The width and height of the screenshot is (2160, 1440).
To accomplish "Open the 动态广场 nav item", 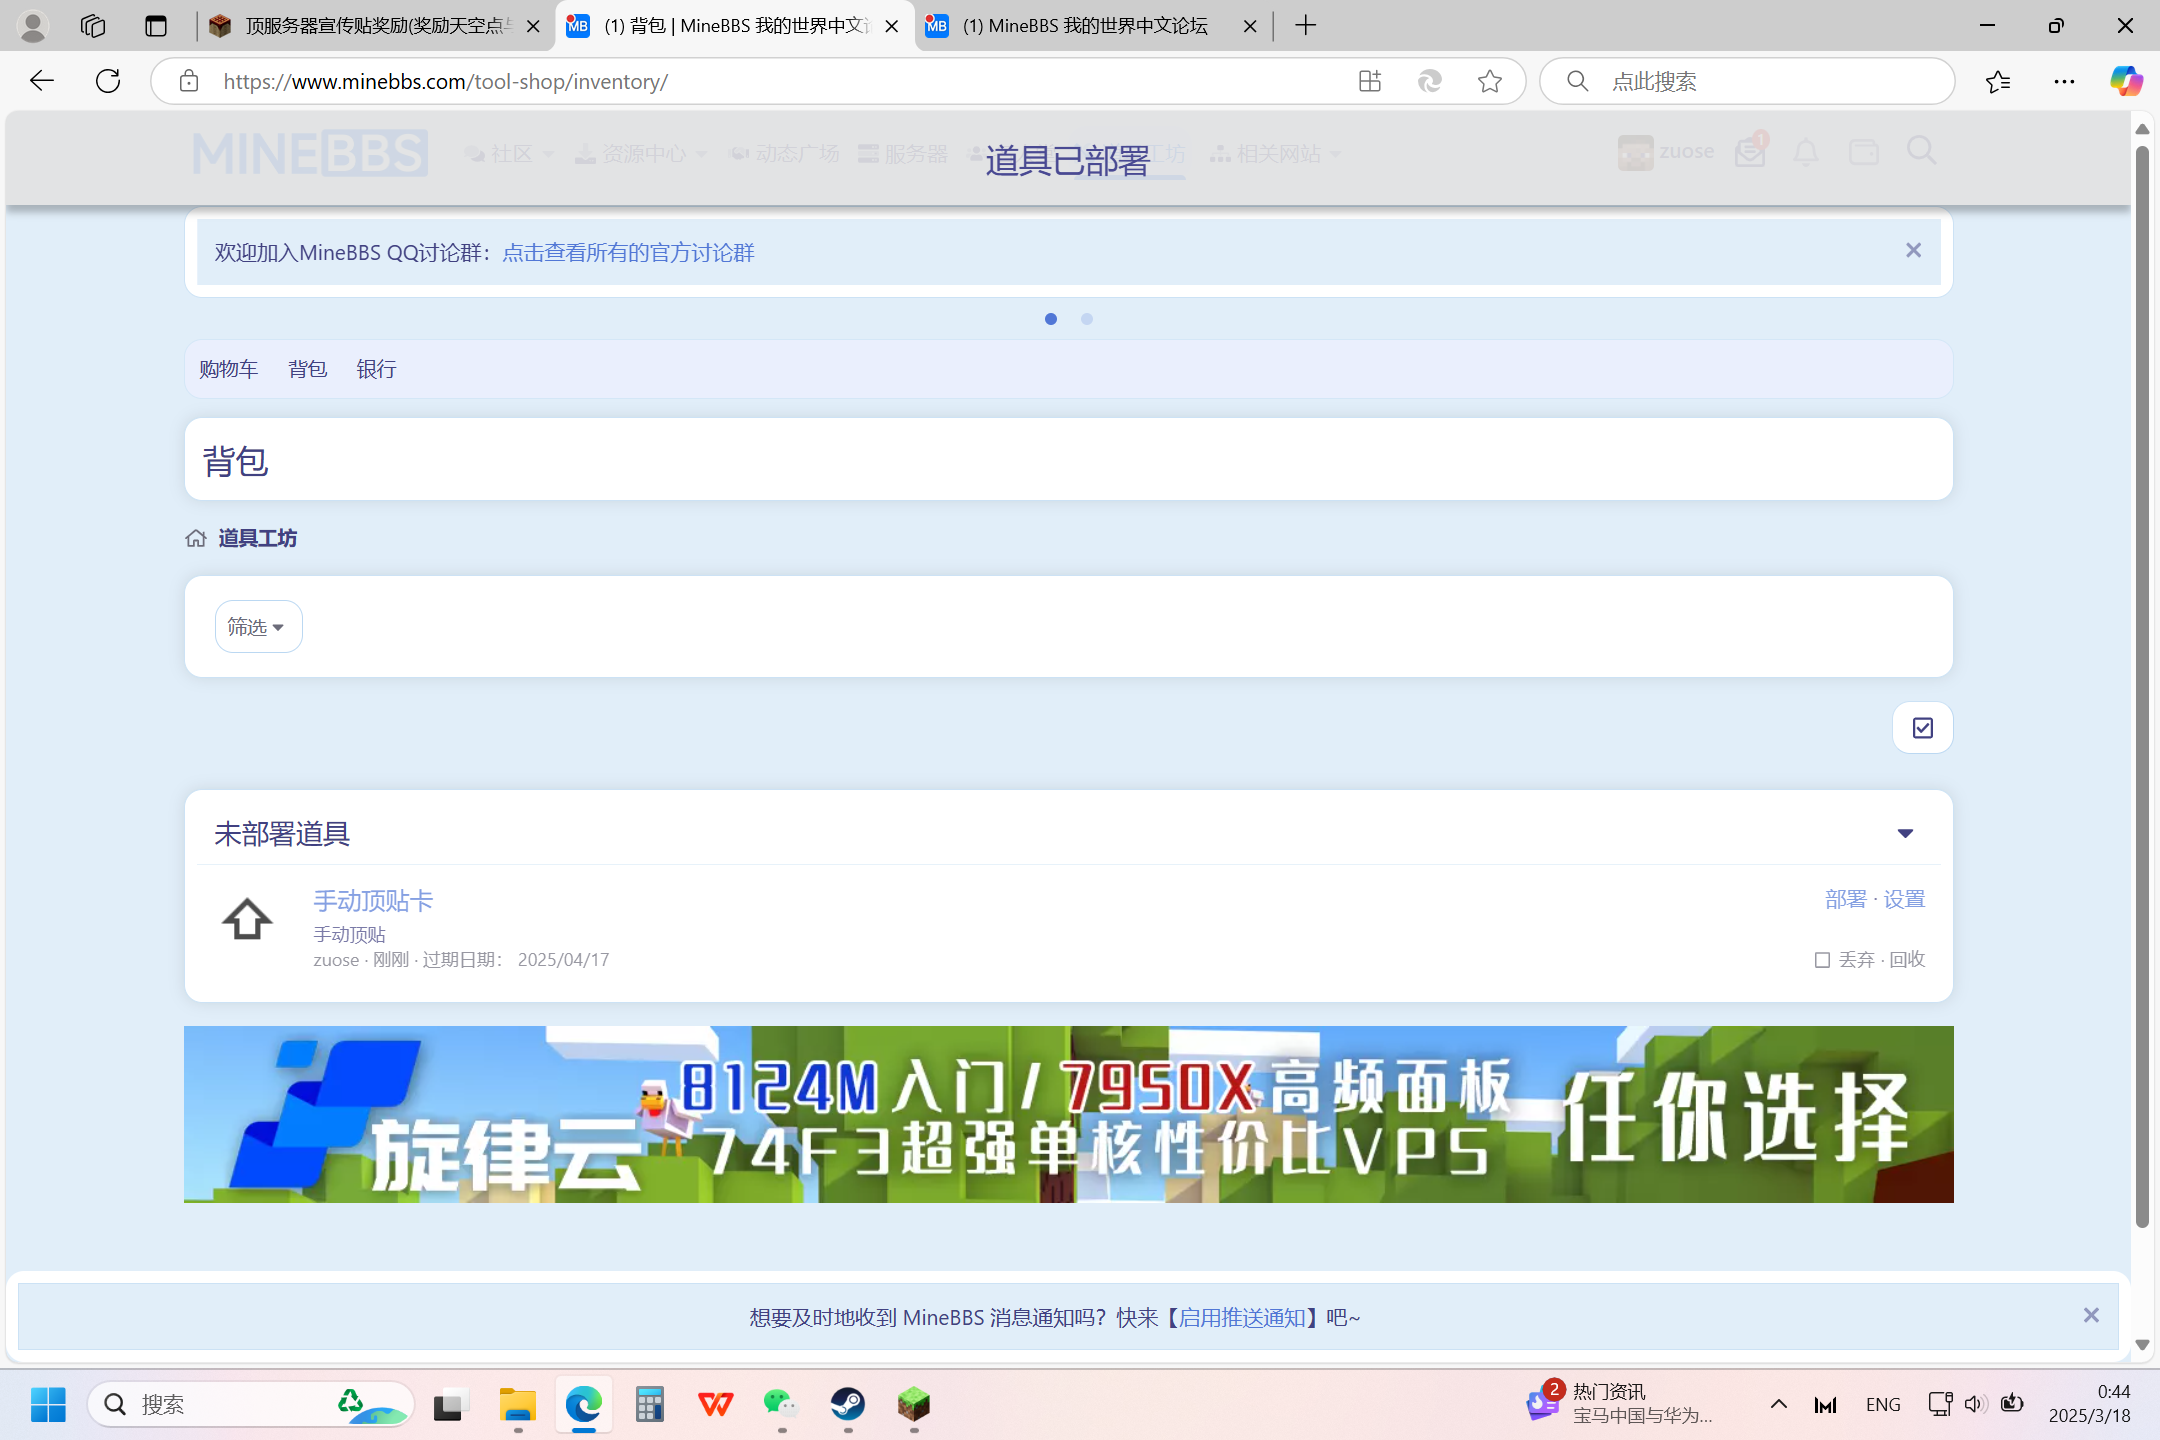I will coord(784,153).
